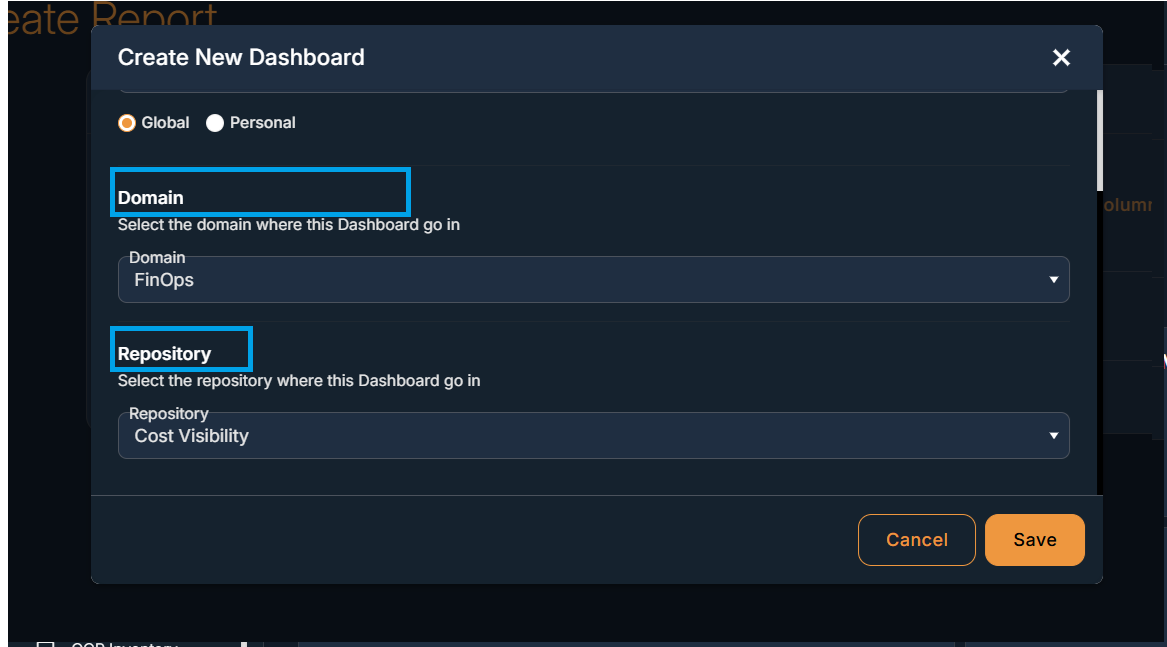Click the small floating Domain field label

coord(157,258)
